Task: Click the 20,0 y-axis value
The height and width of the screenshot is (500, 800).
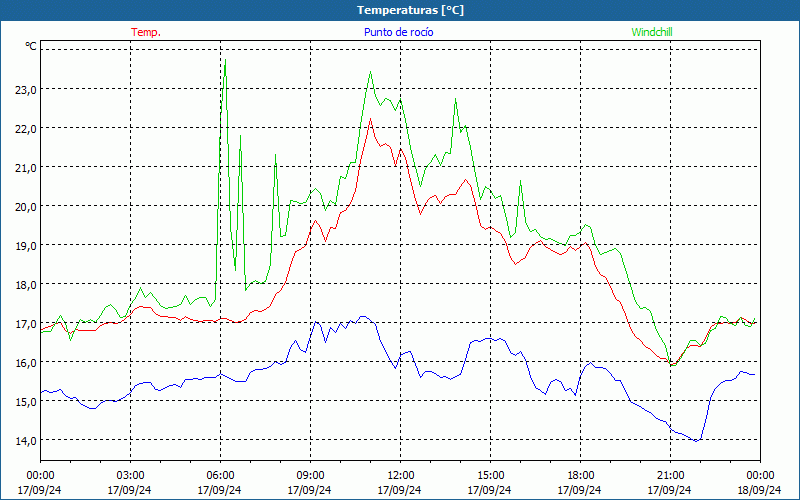Action: coord(26,207)
